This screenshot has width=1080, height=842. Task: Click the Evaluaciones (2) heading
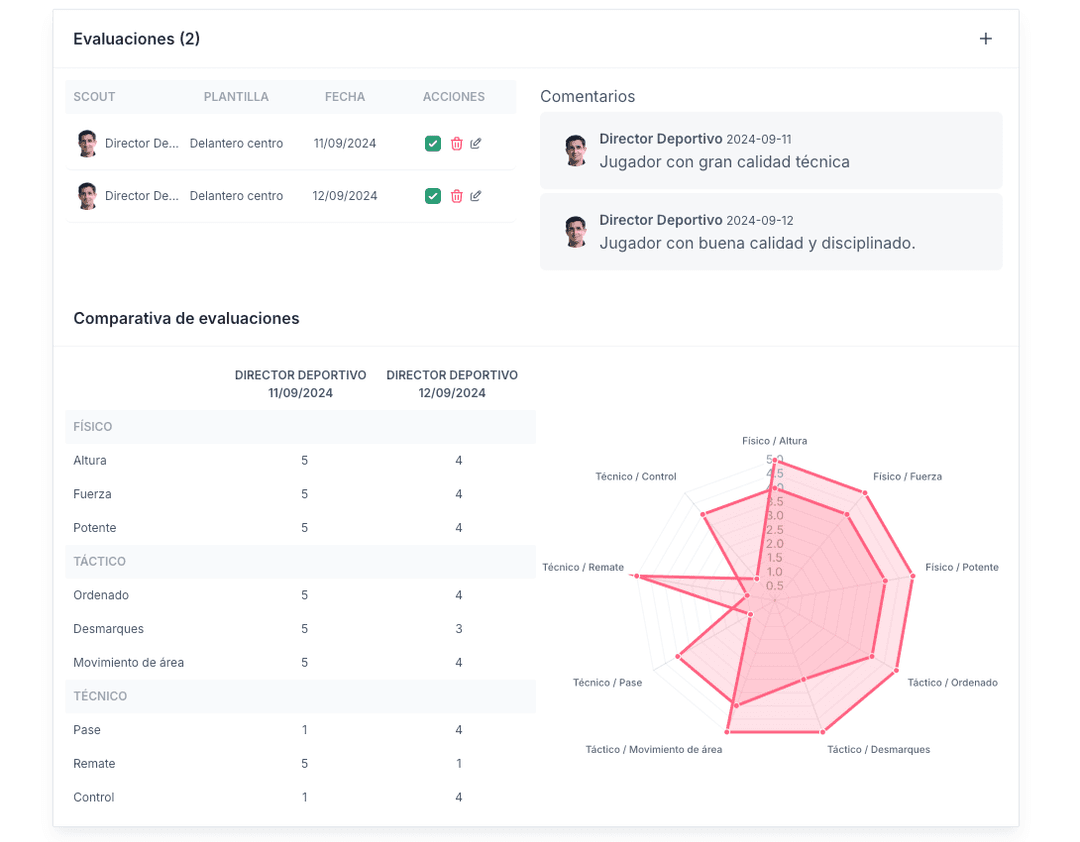click(136, 39)
